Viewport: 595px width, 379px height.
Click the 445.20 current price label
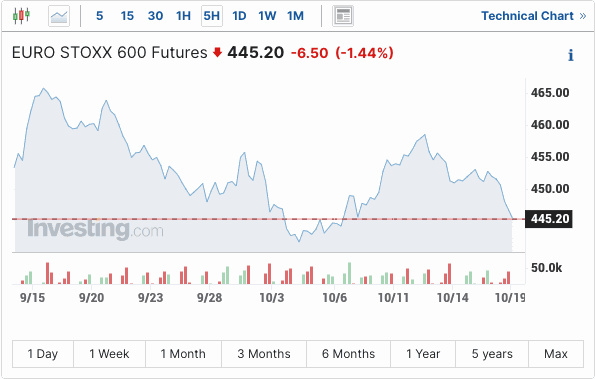pyautogui.click(x=255, y=53)
